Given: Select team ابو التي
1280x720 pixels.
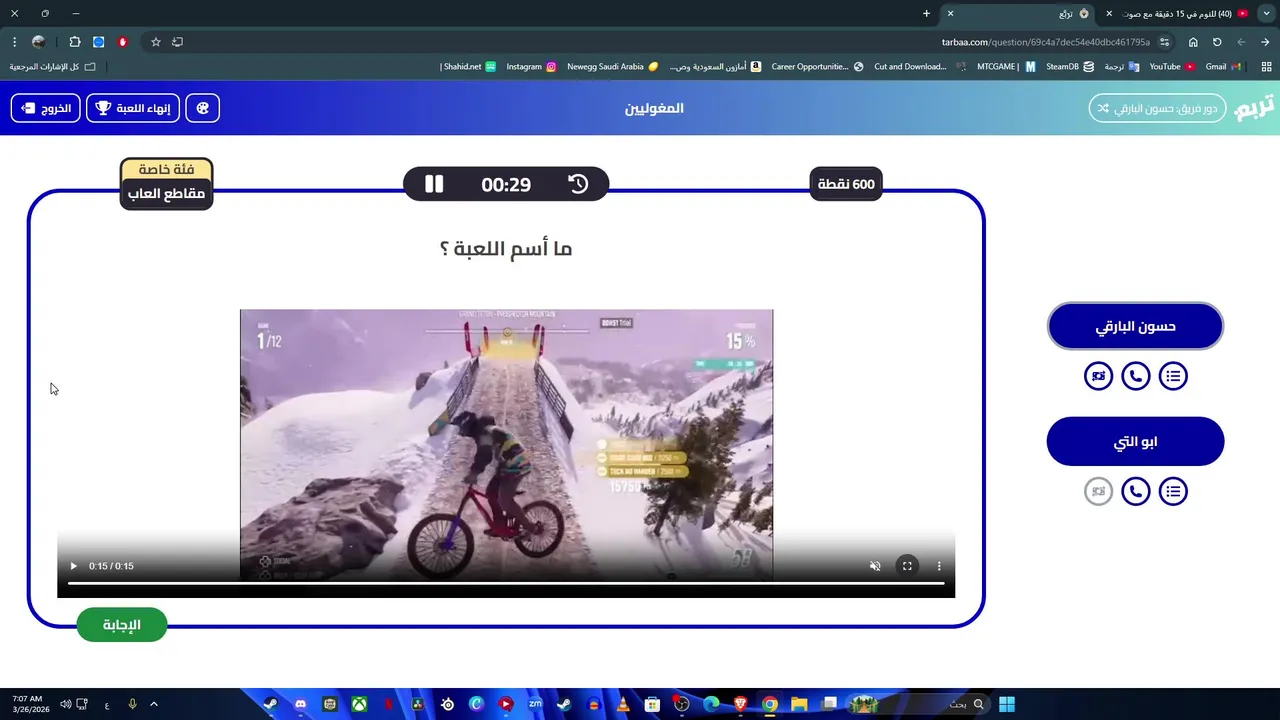Looking at the screenshot, I should (1135, 441).
